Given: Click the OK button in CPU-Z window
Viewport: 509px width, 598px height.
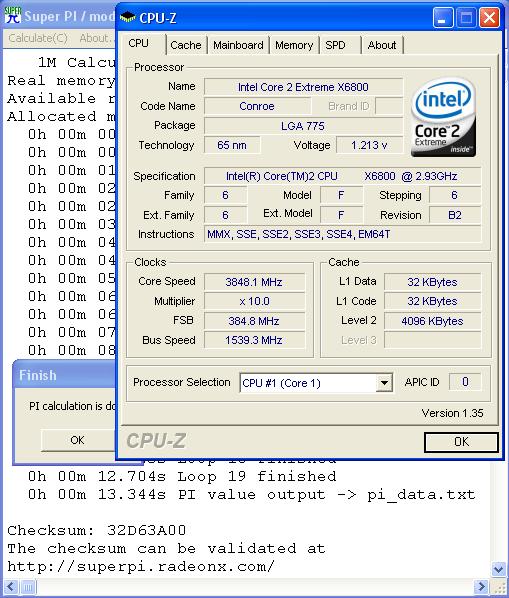Looking at the screenshot, I should point(461,442).
